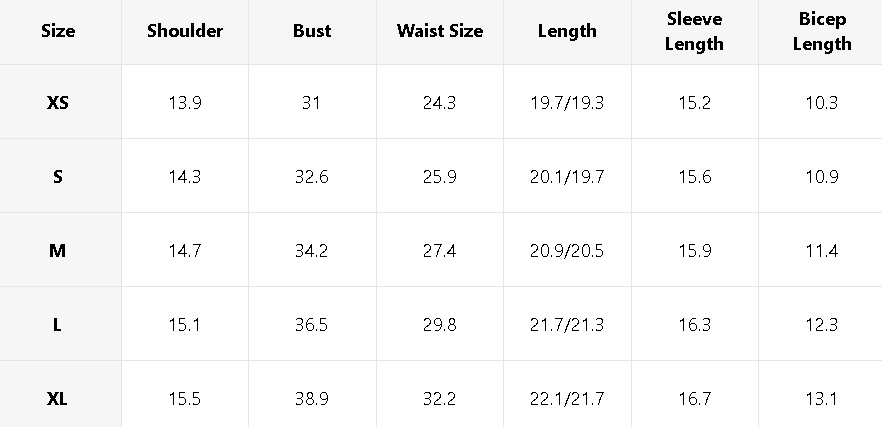
Task: Click the L size row label
Action: pyautogui.click(x=58, y=325)
